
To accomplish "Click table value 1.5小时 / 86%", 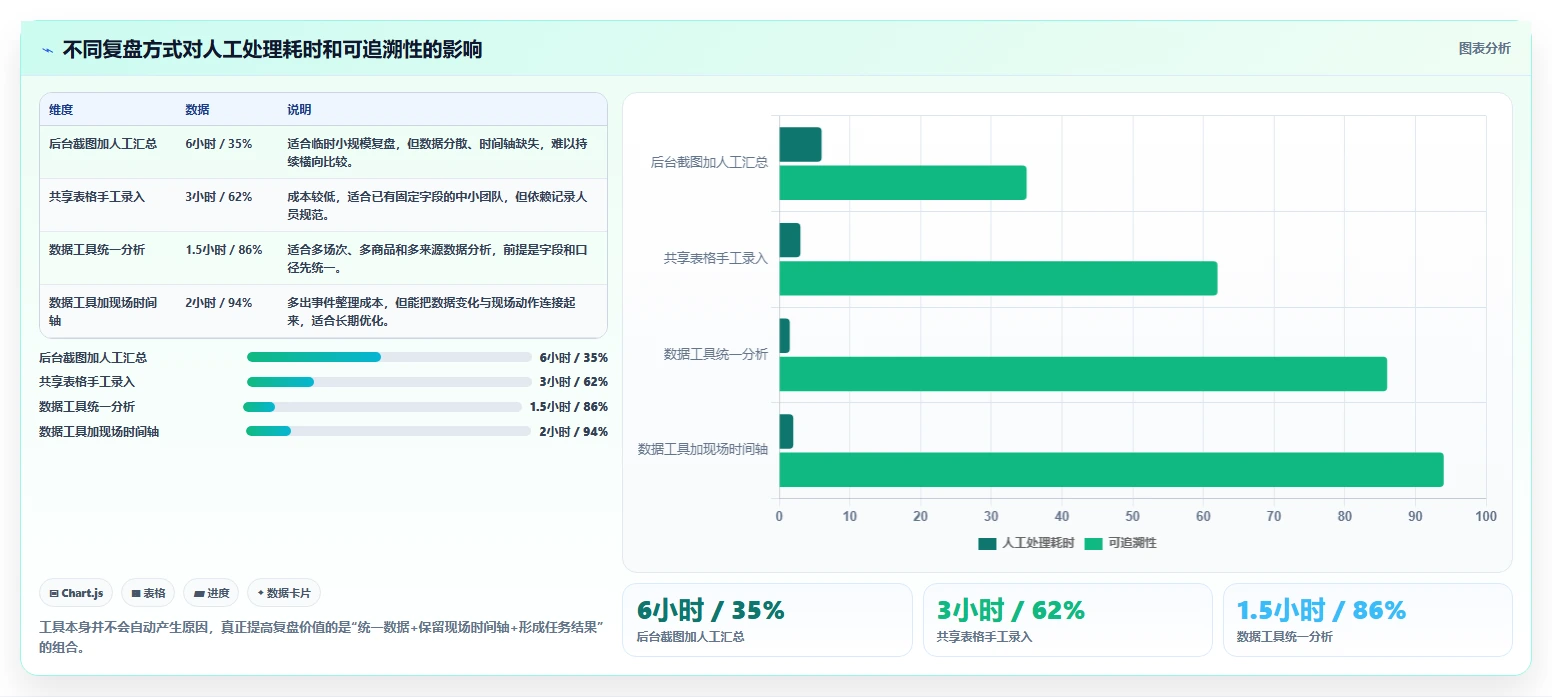I will pyautogui.click(x=223, y=250).
